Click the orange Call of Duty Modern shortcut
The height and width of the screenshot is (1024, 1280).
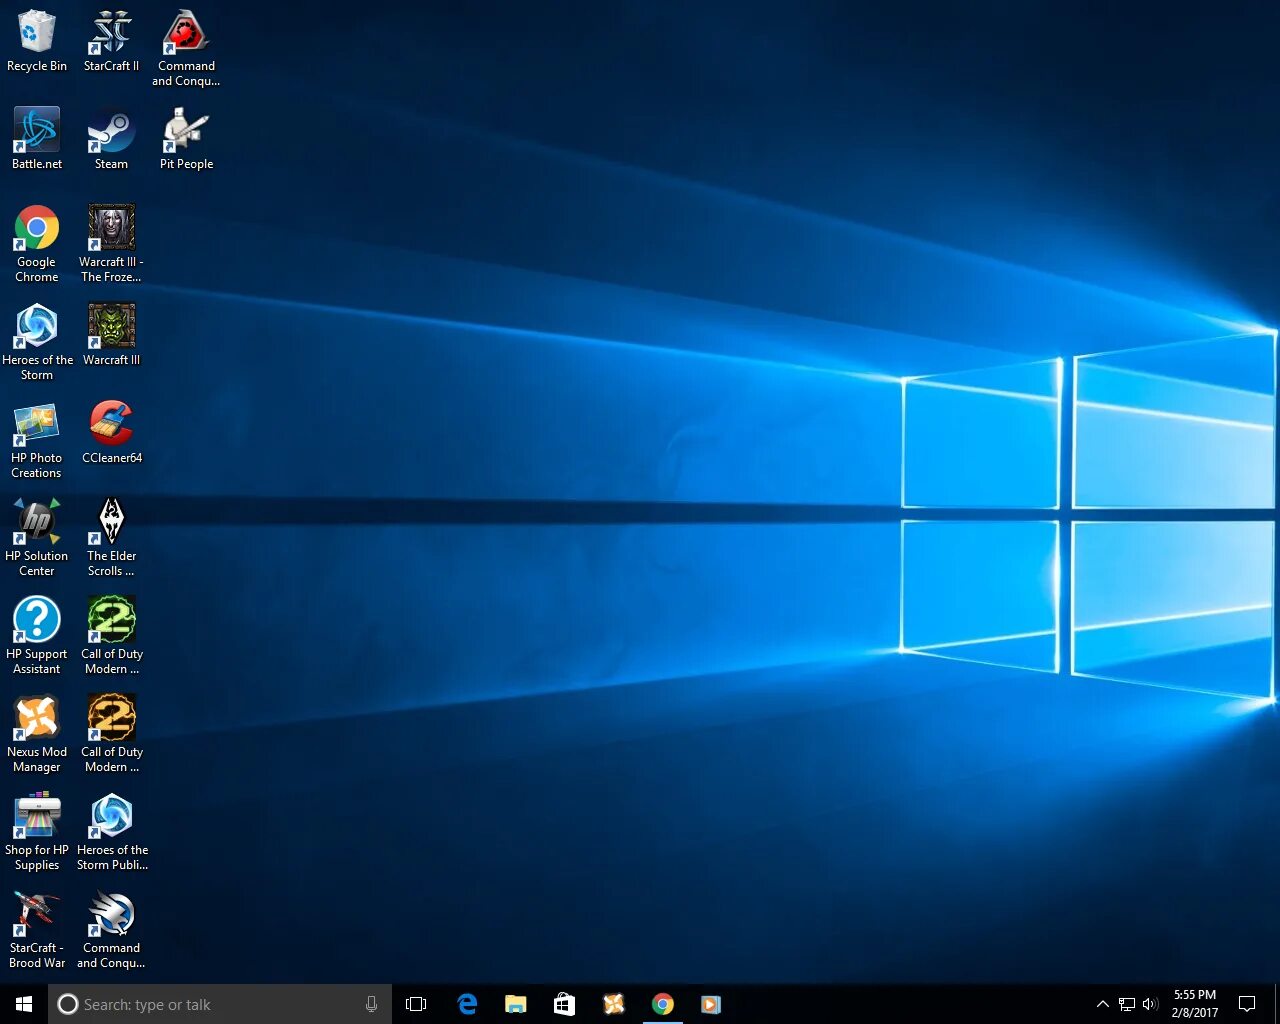(111, 734)
